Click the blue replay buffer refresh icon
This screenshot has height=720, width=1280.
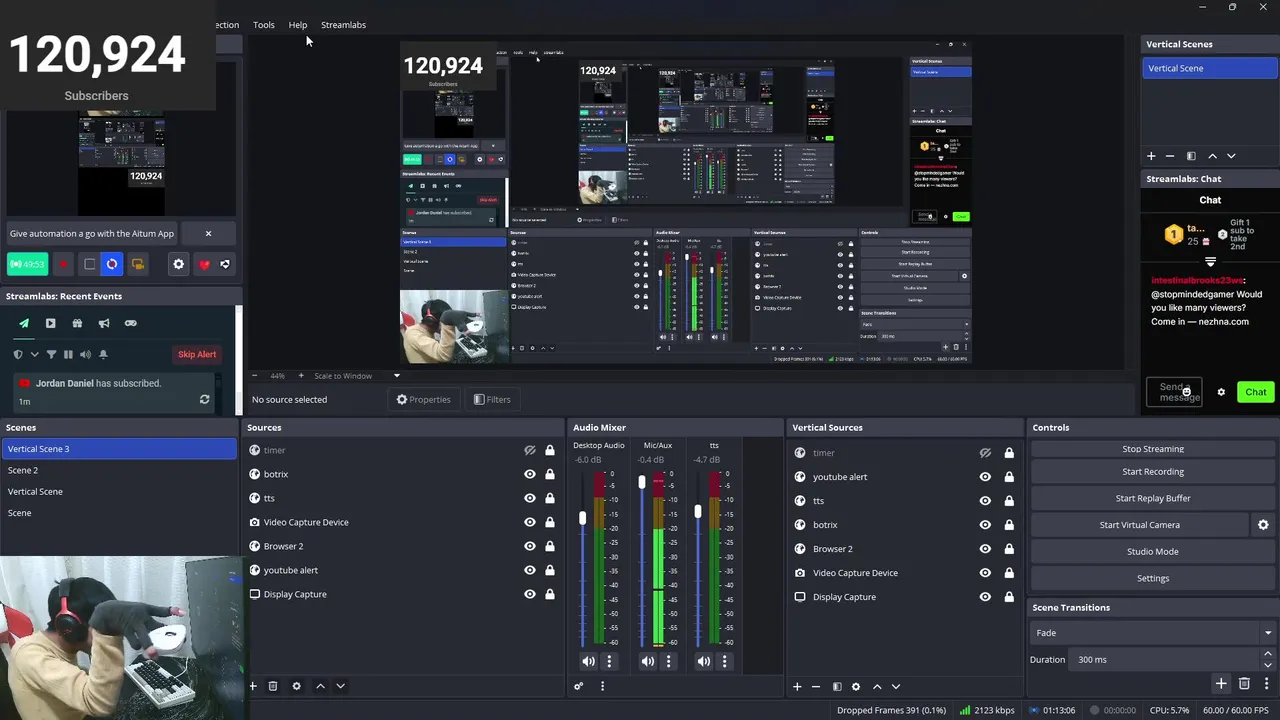click(111, 264)
